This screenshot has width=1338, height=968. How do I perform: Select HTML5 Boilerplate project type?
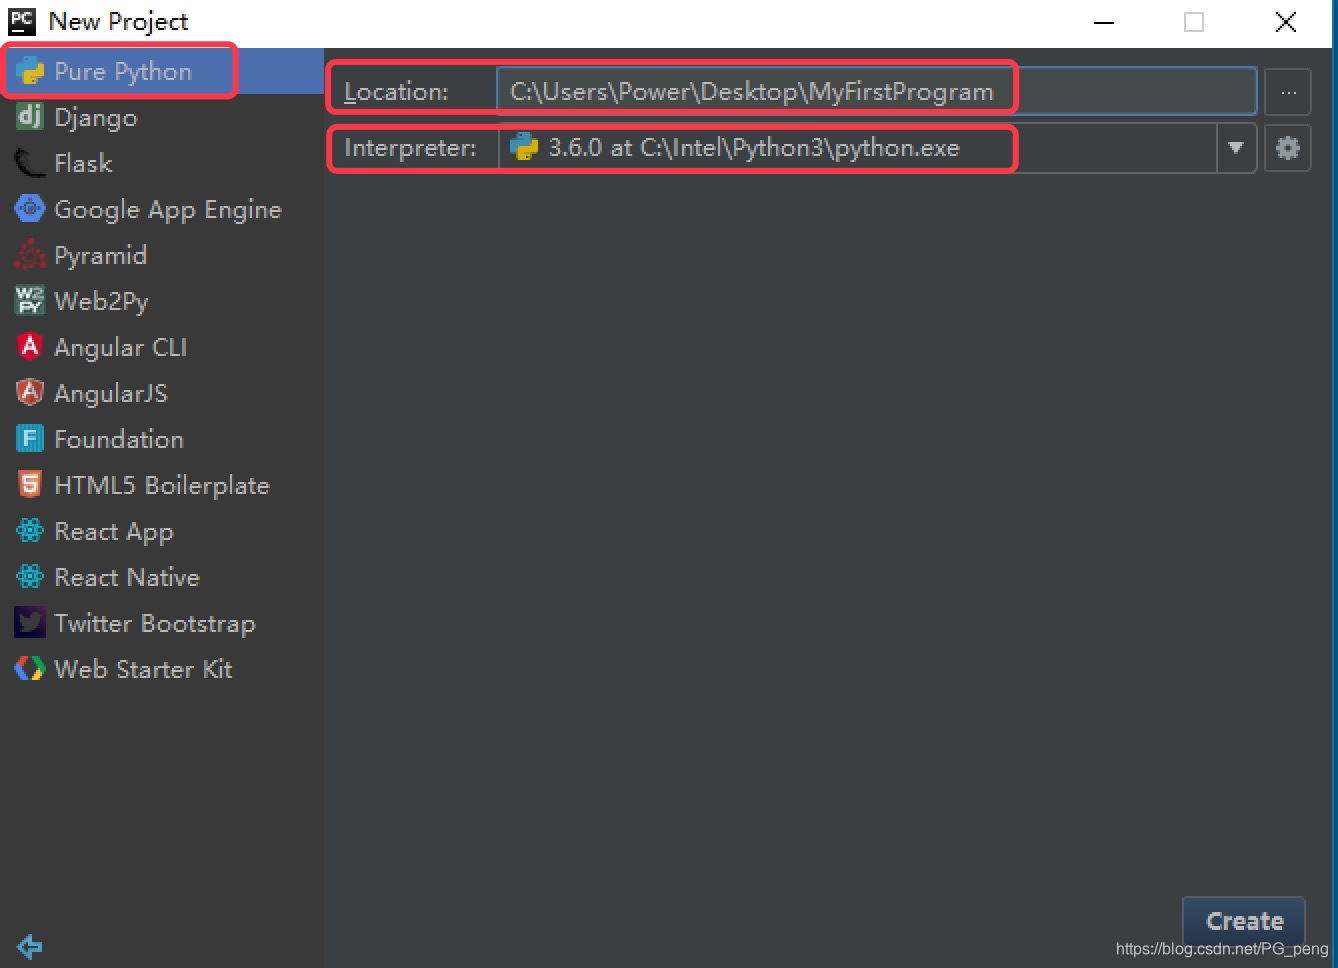tap(162, 485)
